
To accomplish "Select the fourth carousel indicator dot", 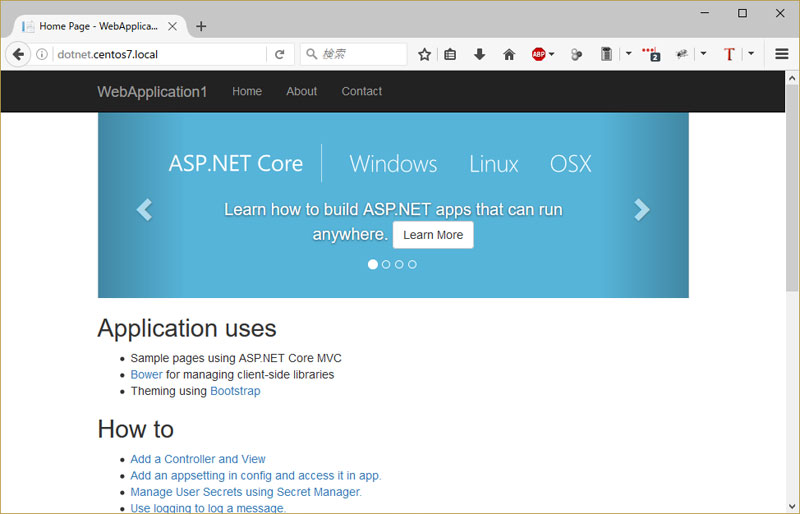I will 412,264.
